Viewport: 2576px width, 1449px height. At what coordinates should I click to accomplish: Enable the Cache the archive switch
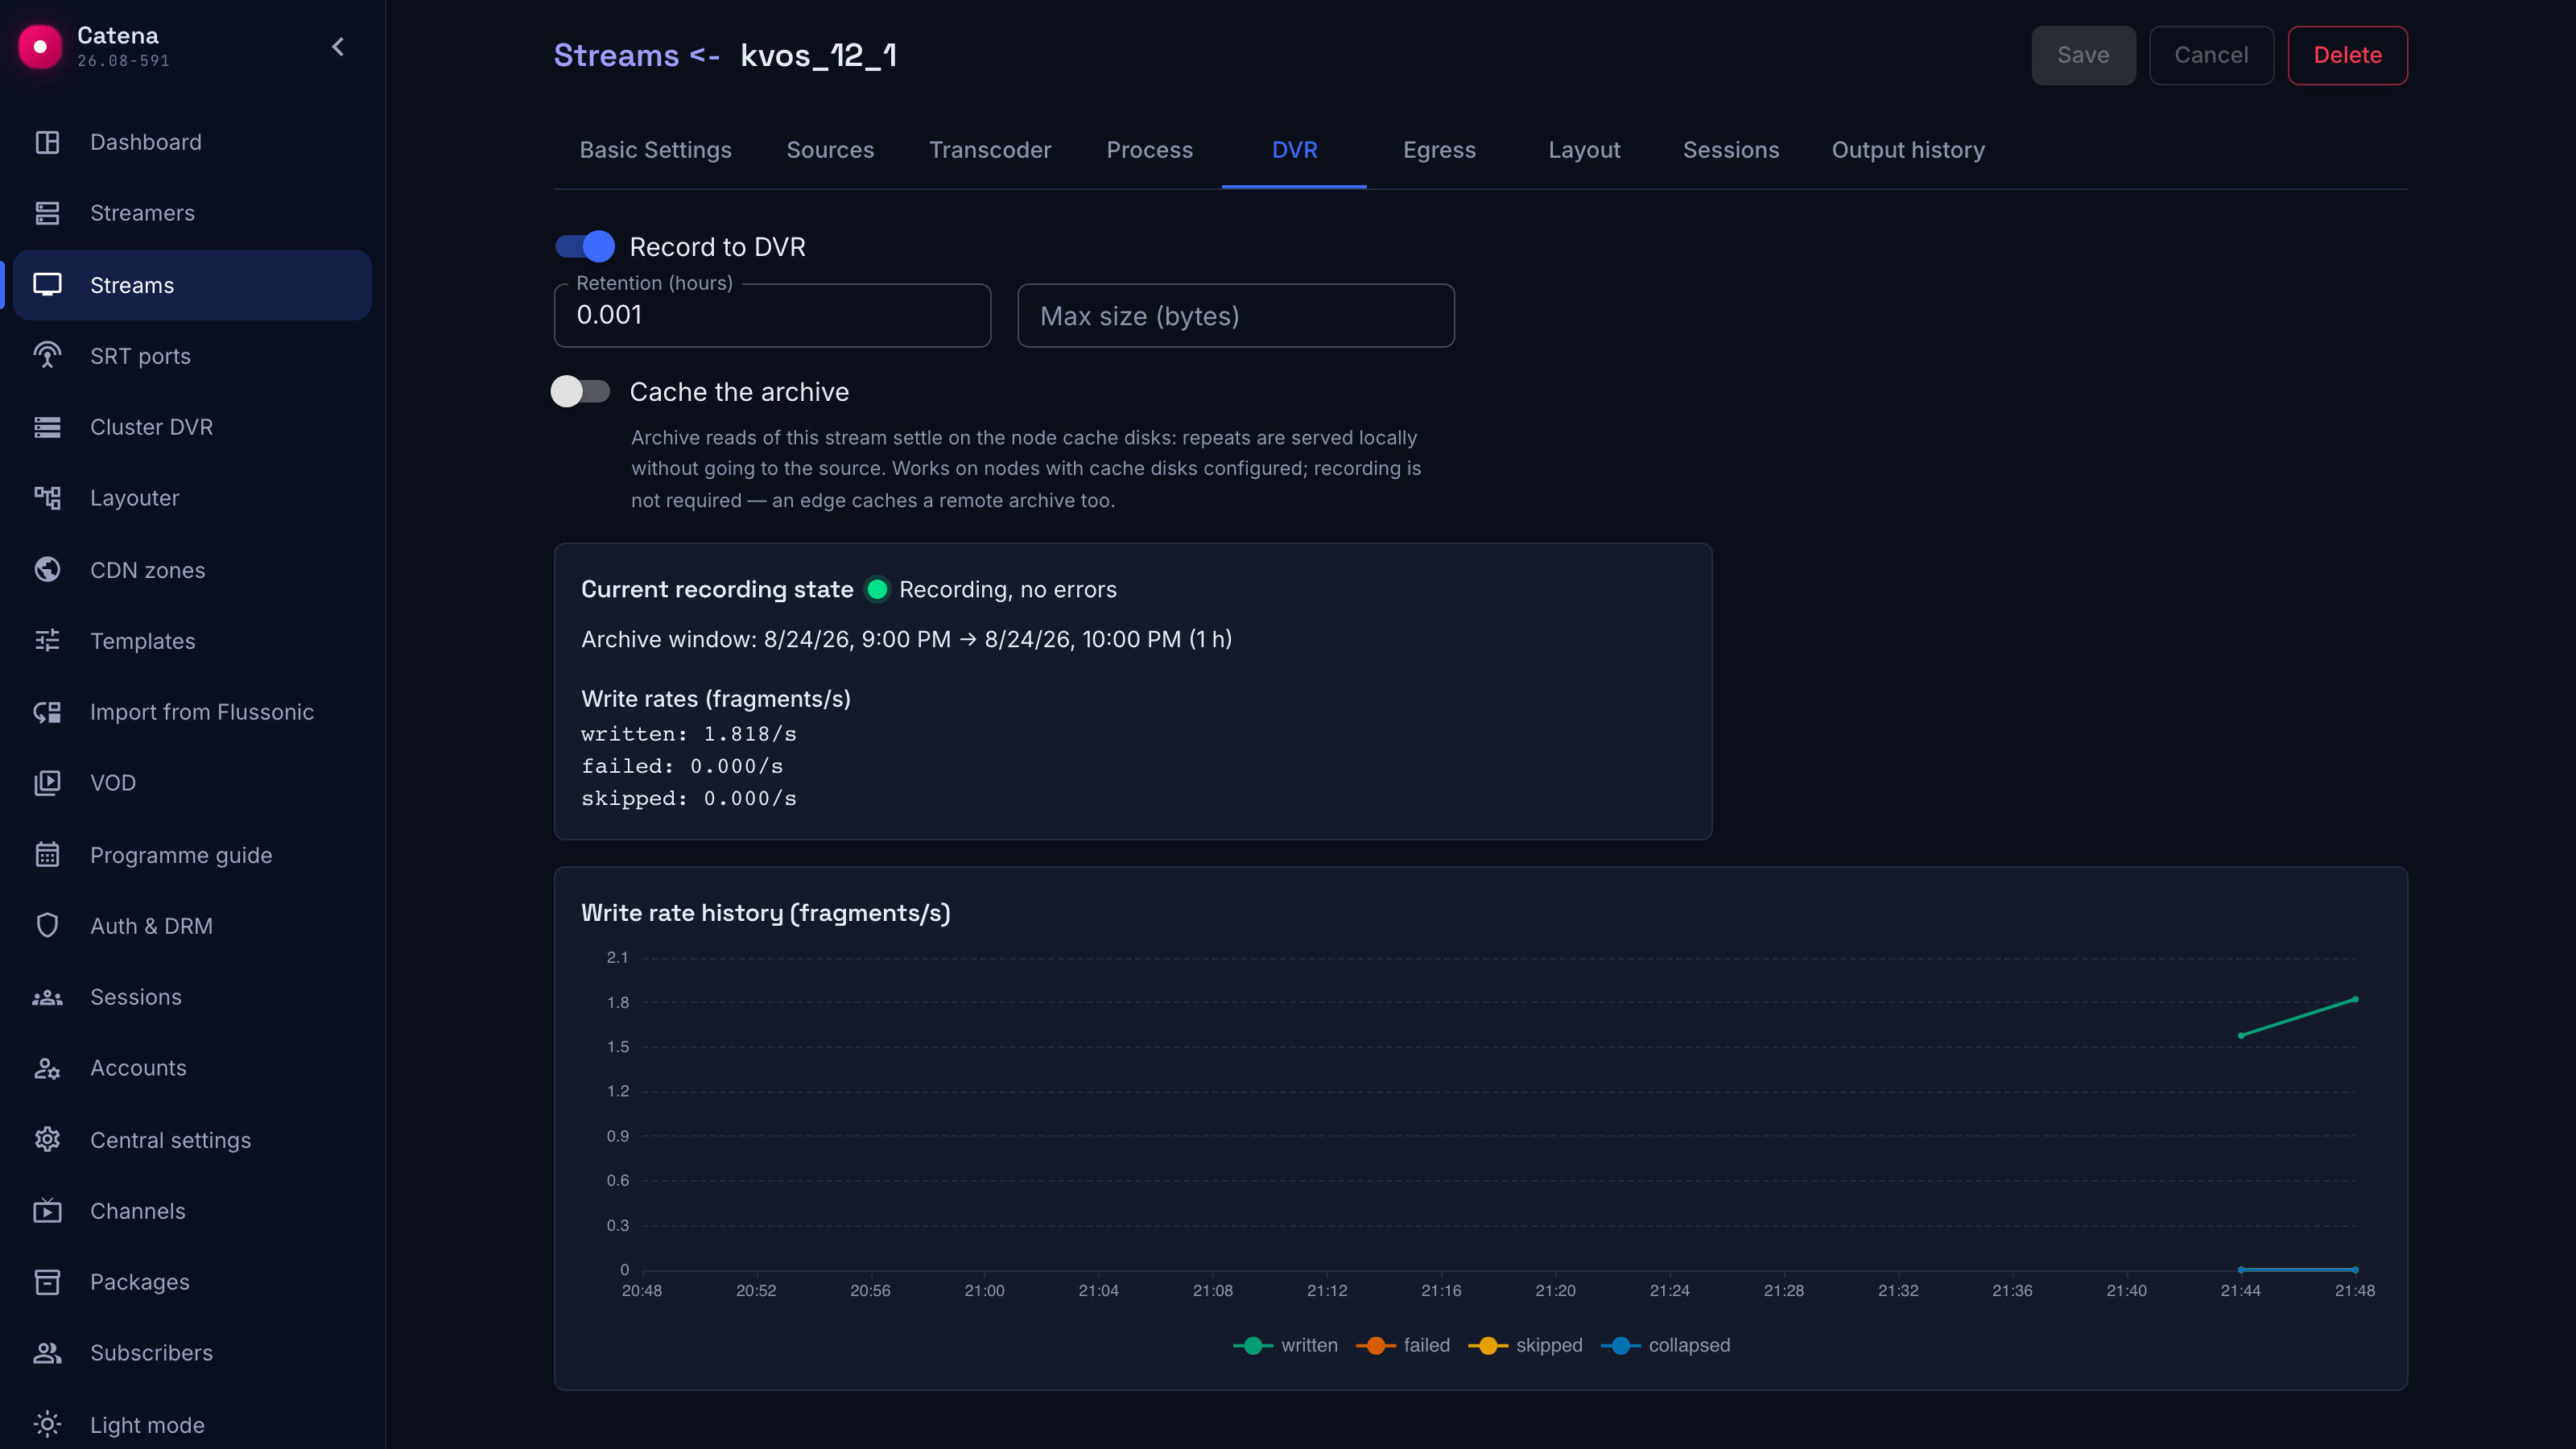click(581, 391)
